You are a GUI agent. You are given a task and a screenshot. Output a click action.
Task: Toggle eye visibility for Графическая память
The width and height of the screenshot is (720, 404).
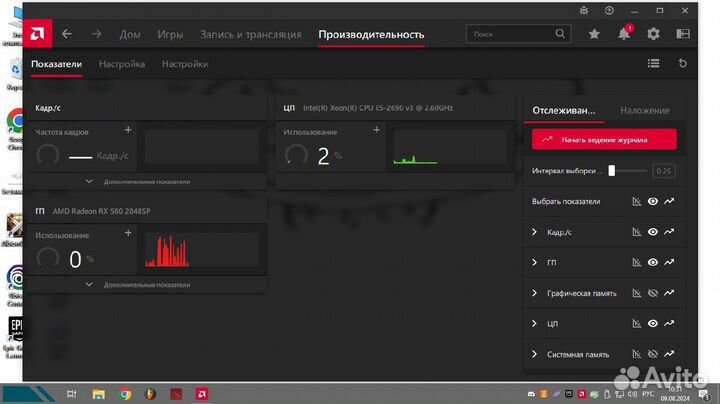point(653,293)
